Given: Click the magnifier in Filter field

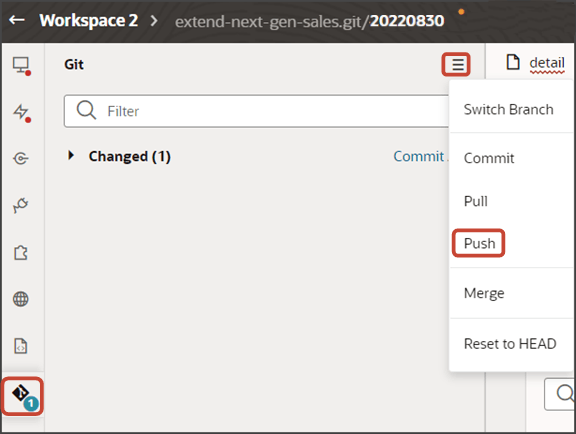Looking at the screenshot, I should point(86,110).
